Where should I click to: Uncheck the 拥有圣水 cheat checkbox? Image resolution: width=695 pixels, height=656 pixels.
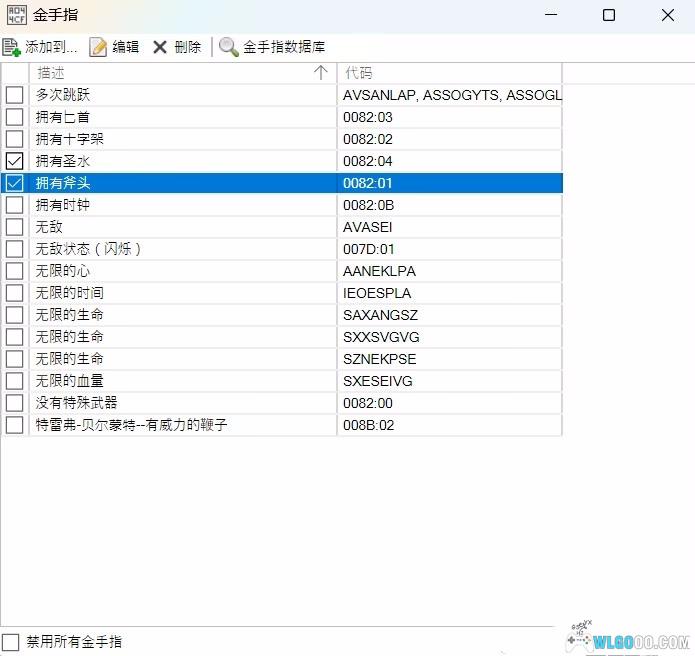pos(15,161)
